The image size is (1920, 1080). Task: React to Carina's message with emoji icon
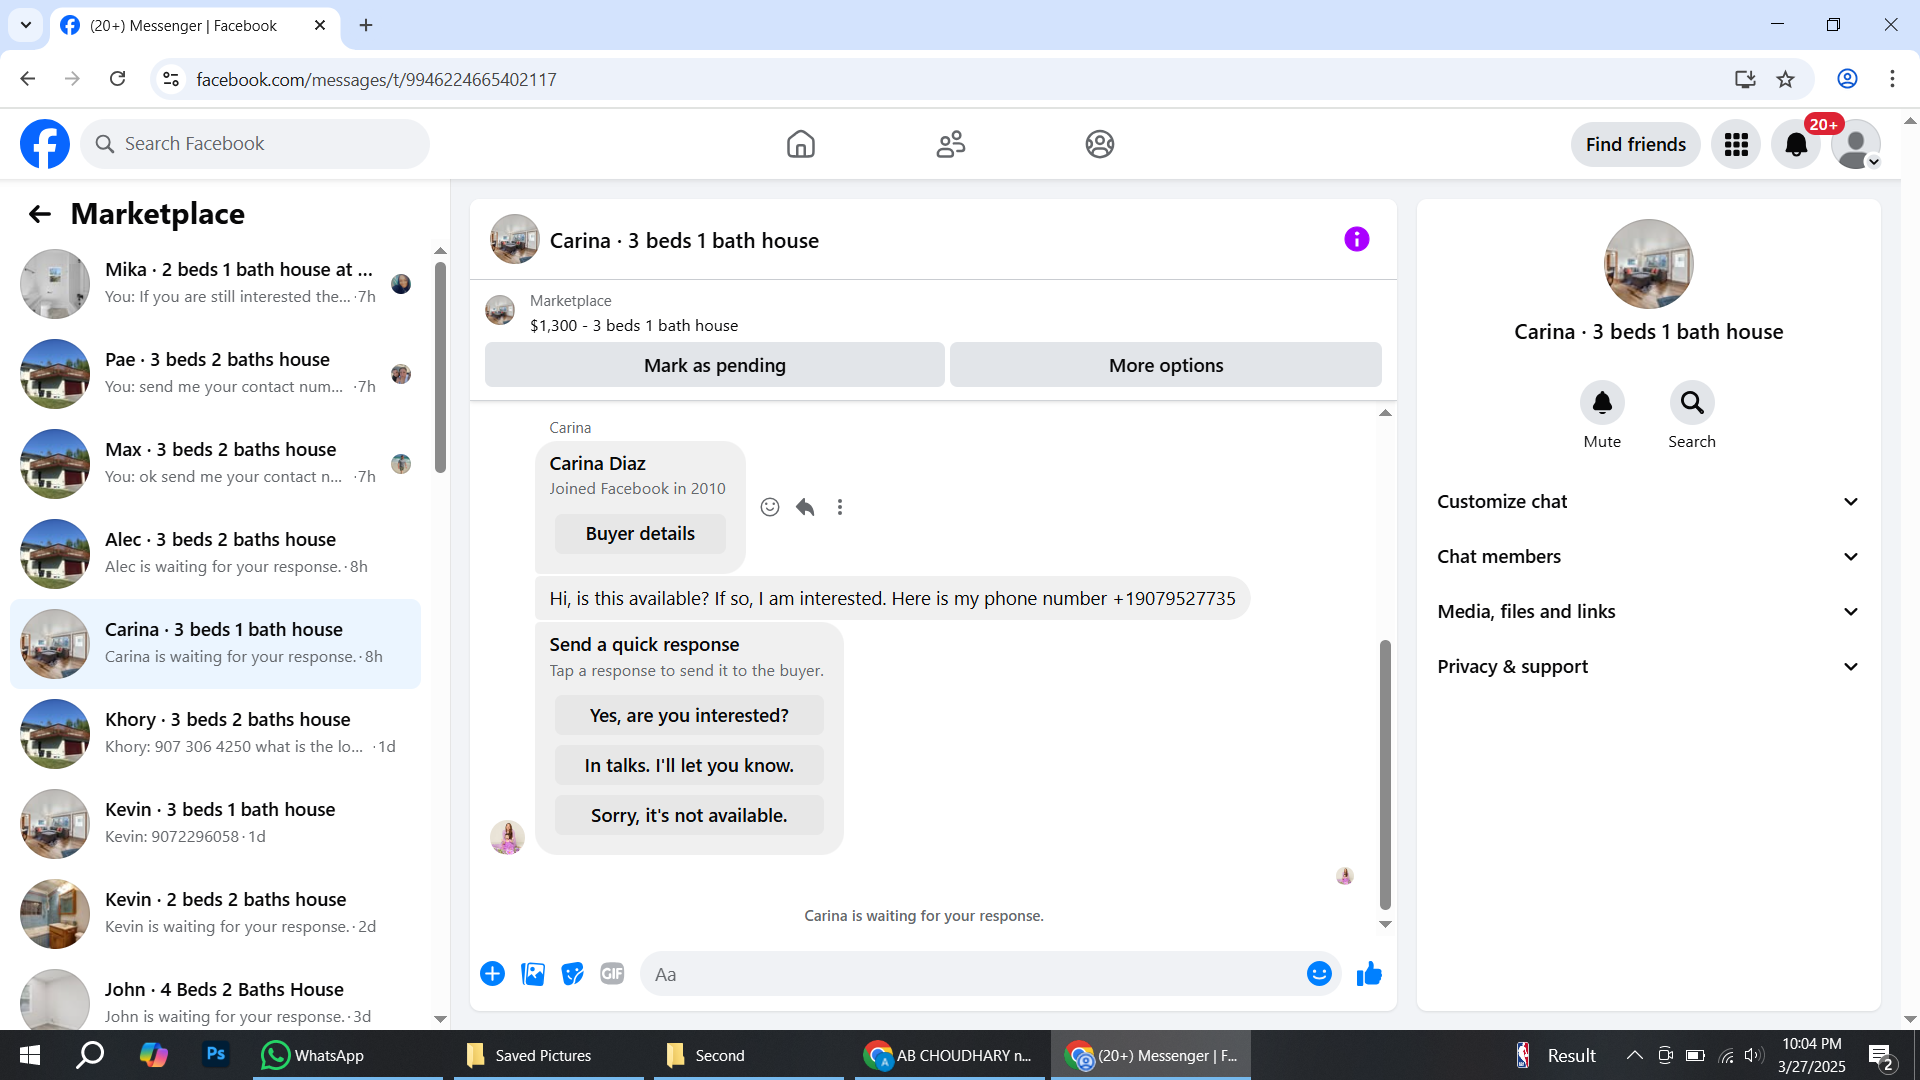770,507
